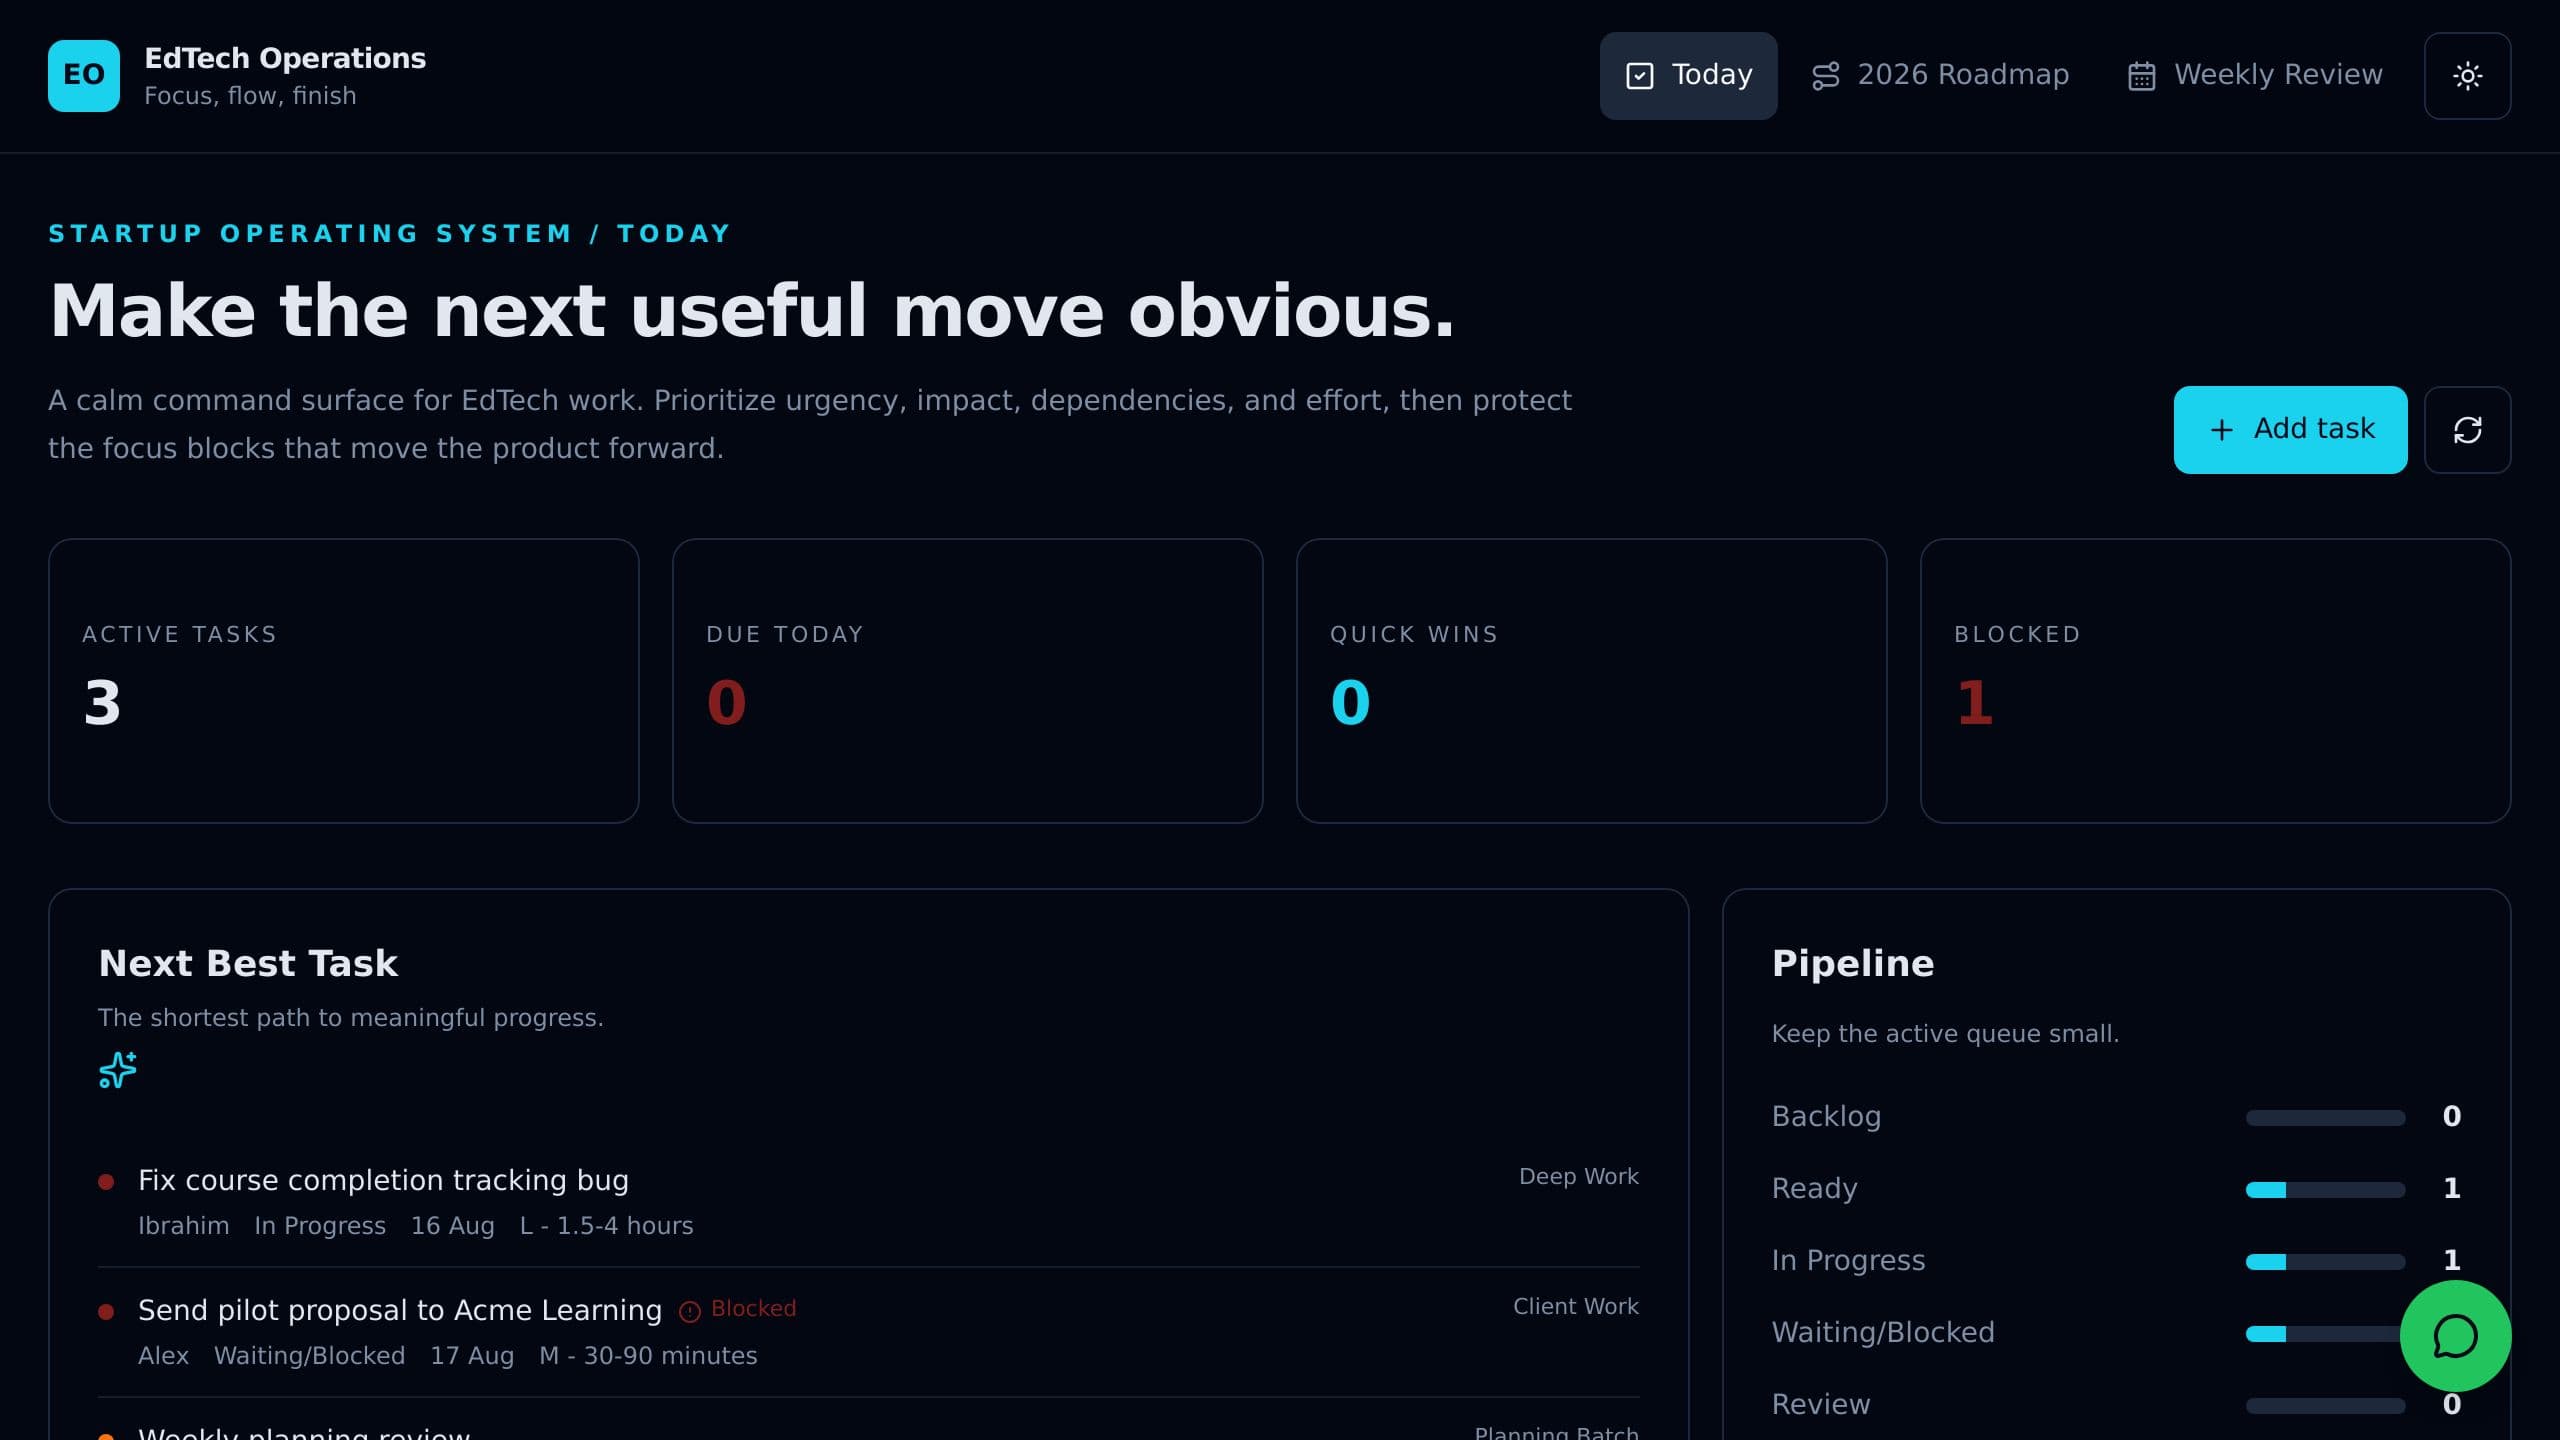Open task Send pilot proposal to Acme Learning
The image size is (2560, 1440).
point(400,1310)
